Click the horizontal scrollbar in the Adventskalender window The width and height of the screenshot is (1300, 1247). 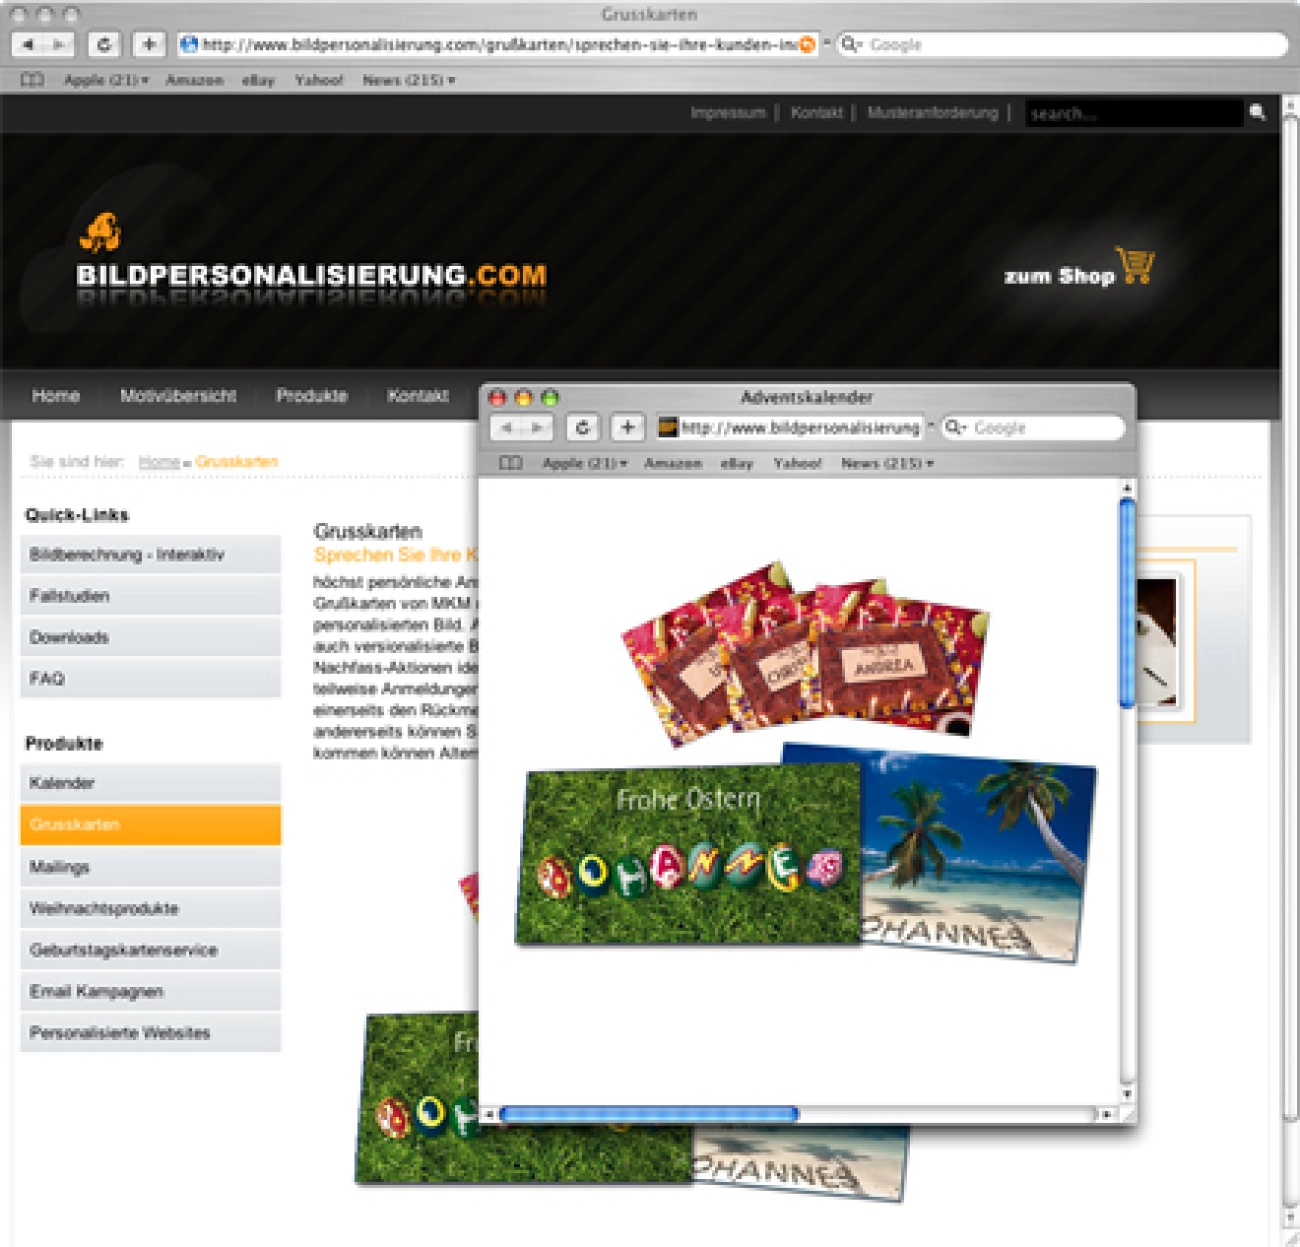pos(649,1113)
